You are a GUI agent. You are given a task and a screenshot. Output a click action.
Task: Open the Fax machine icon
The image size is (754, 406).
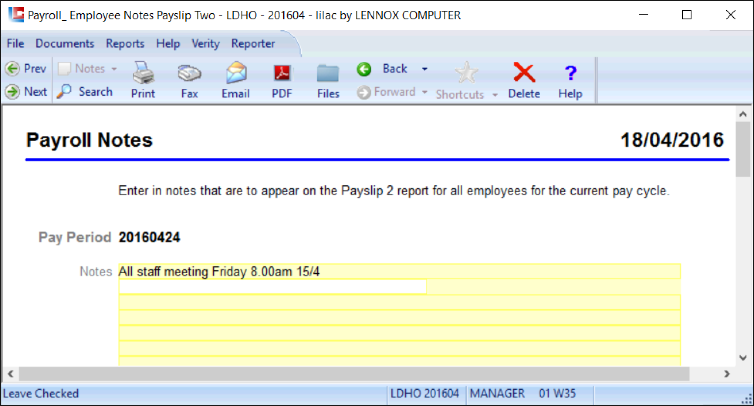(189, 73)
